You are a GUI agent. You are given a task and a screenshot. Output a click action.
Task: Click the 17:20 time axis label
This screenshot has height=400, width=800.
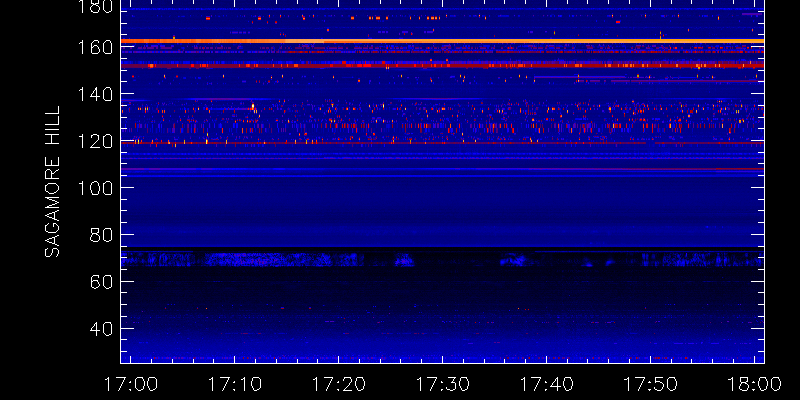(x=338, y=384)
